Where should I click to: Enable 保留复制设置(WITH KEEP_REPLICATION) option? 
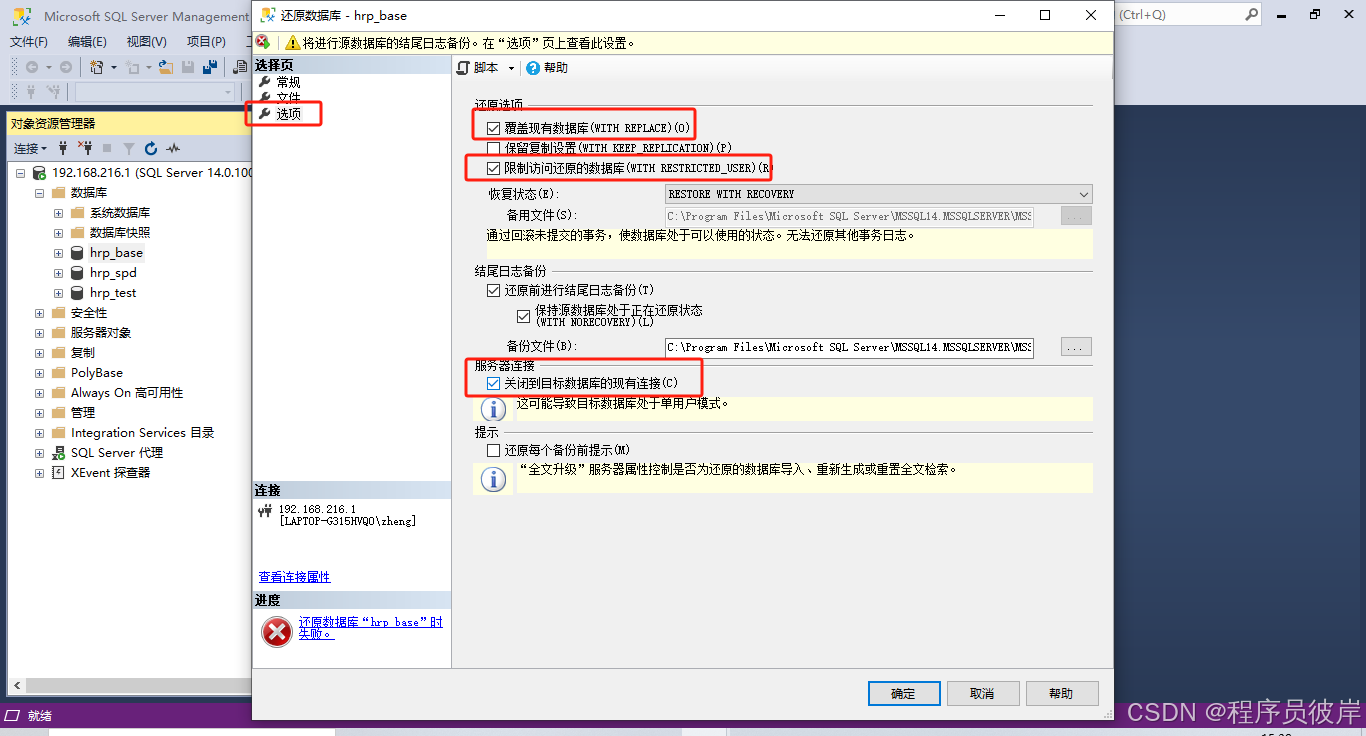pyautogui.click(x=494, y=146)
